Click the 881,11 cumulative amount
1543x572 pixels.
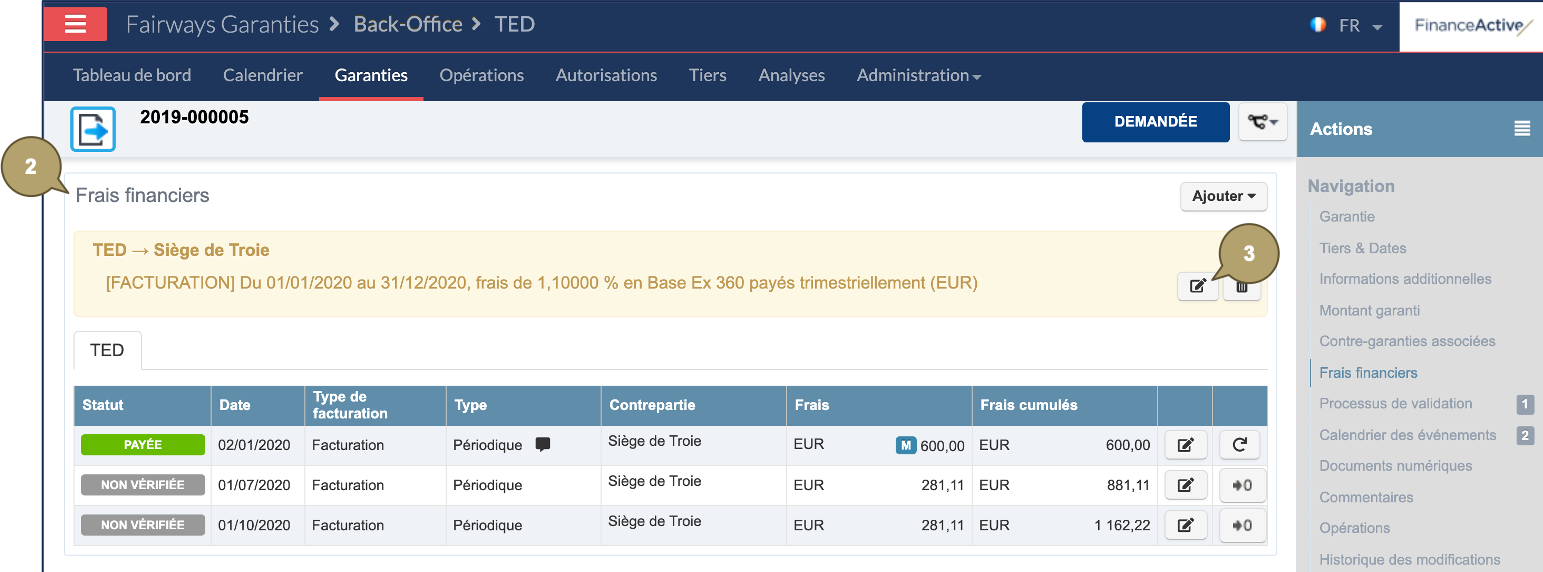point(1129,485)
